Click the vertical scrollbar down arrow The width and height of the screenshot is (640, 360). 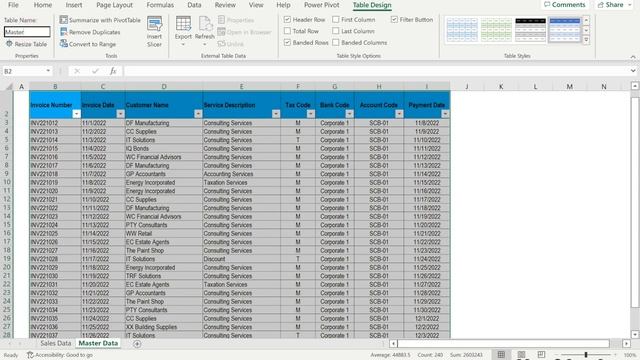pos(635,334)
